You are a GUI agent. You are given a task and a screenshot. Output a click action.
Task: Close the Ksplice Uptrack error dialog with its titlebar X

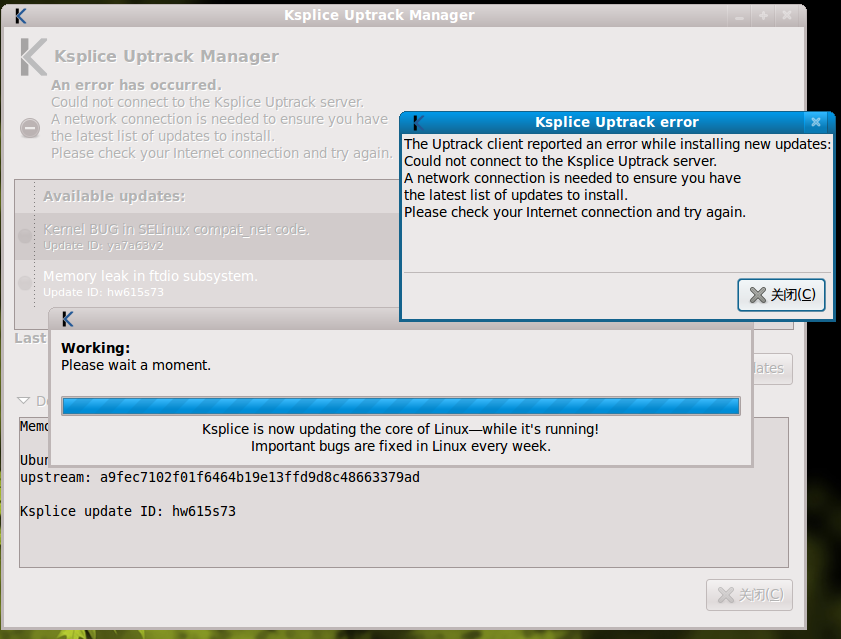(x=816, y=122)
